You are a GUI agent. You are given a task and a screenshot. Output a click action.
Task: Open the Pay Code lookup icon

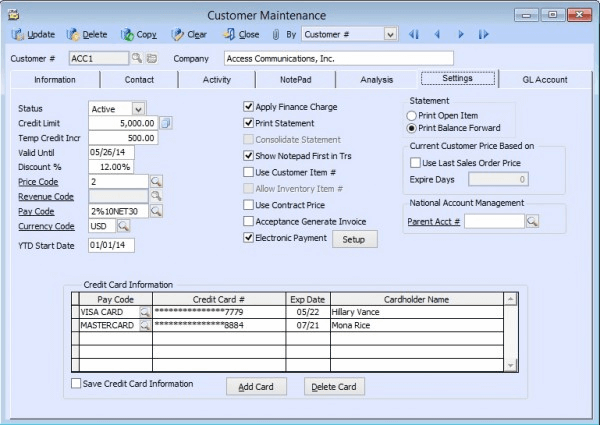pos(156,211)
